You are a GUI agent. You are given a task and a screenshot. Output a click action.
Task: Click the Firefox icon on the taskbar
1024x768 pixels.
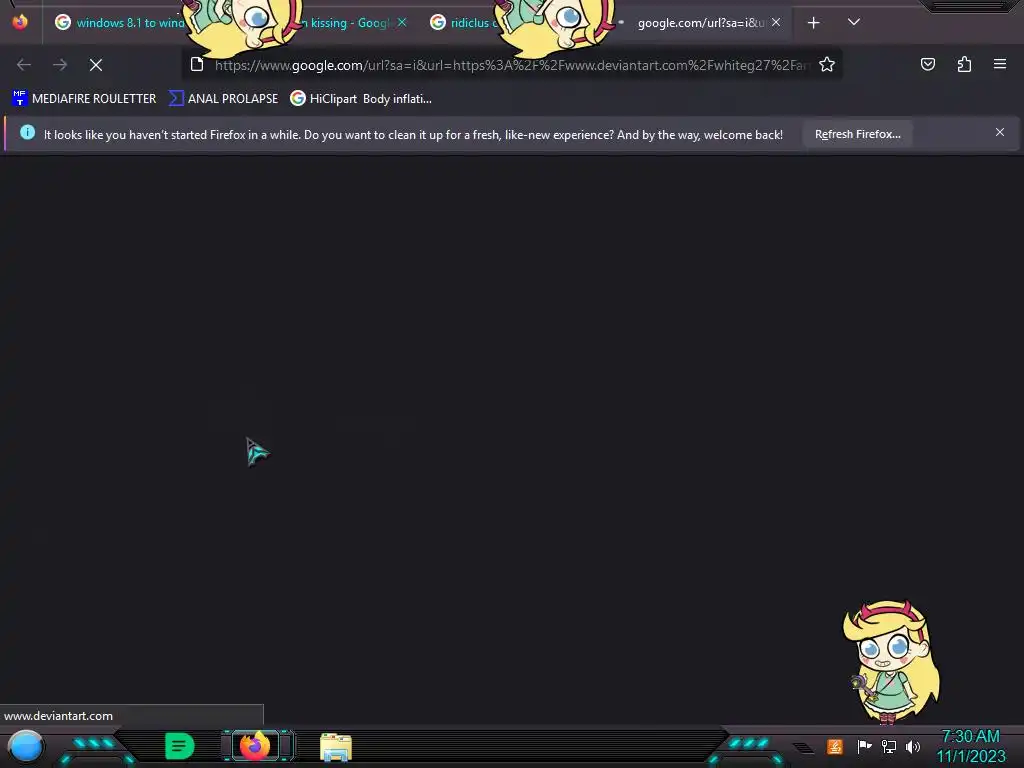pos(255,745)
